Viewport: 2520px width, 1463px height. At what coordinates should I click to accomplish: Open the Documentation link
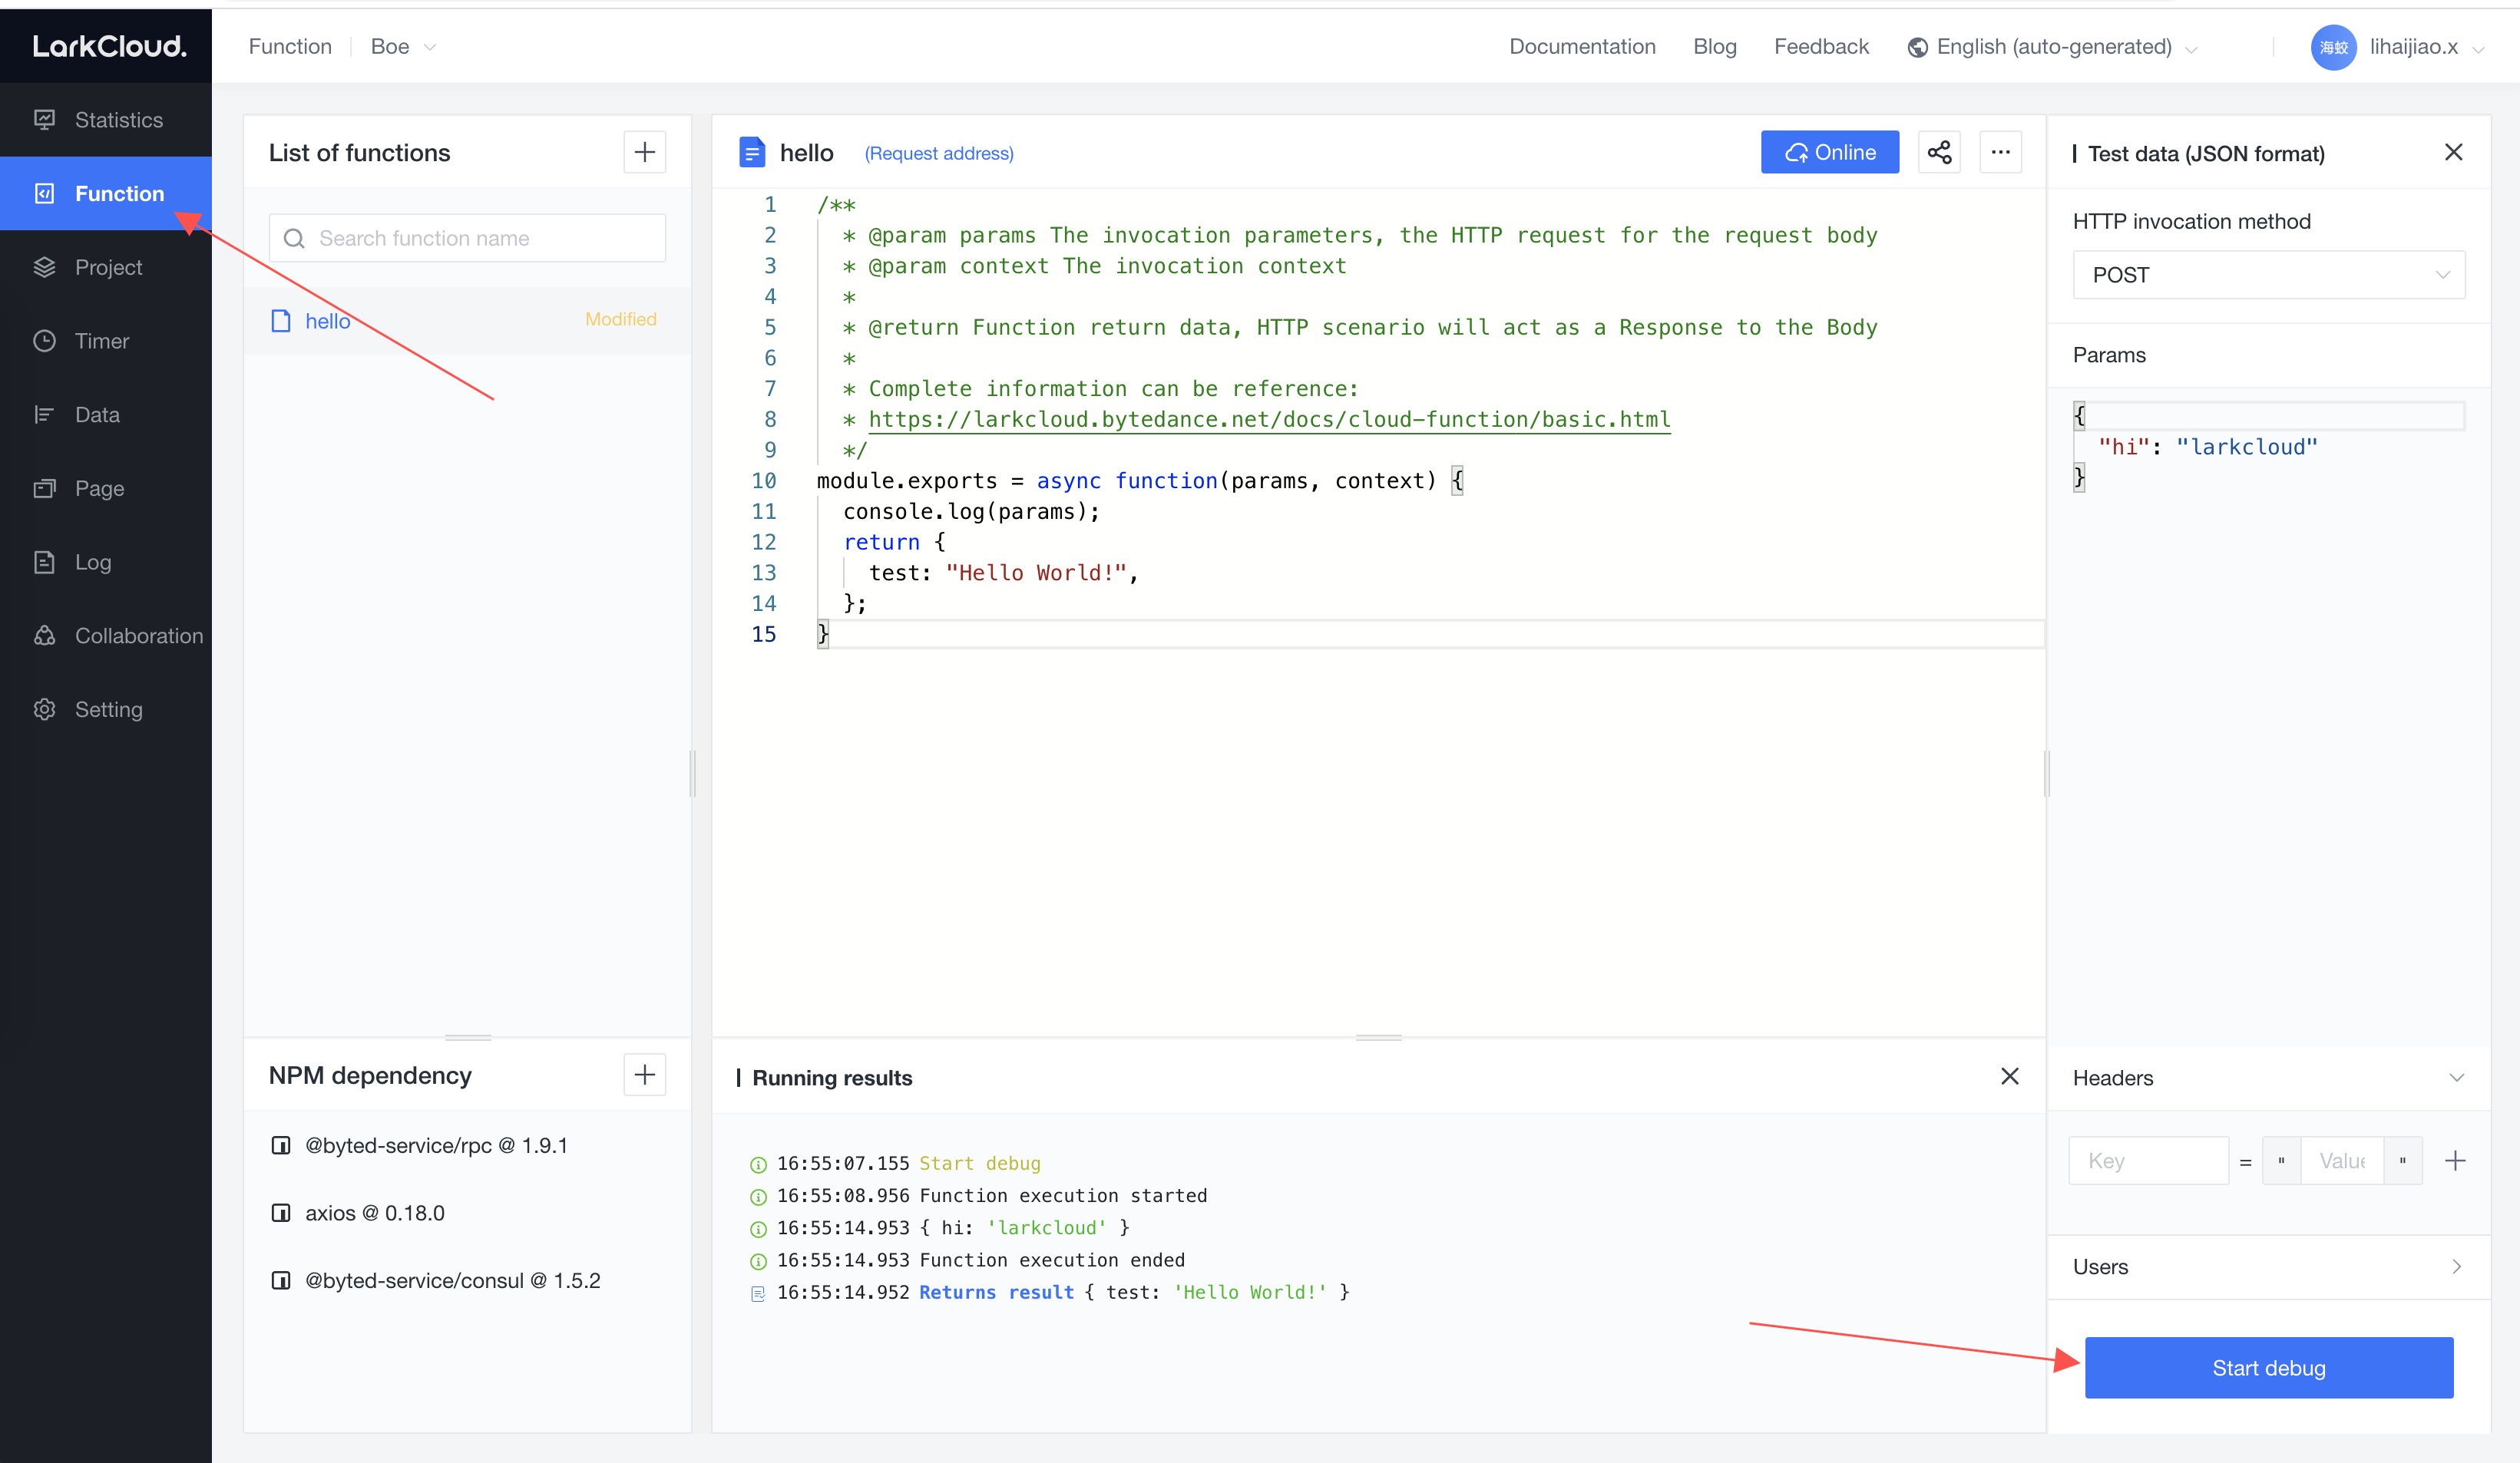(x=1582, y=47)
